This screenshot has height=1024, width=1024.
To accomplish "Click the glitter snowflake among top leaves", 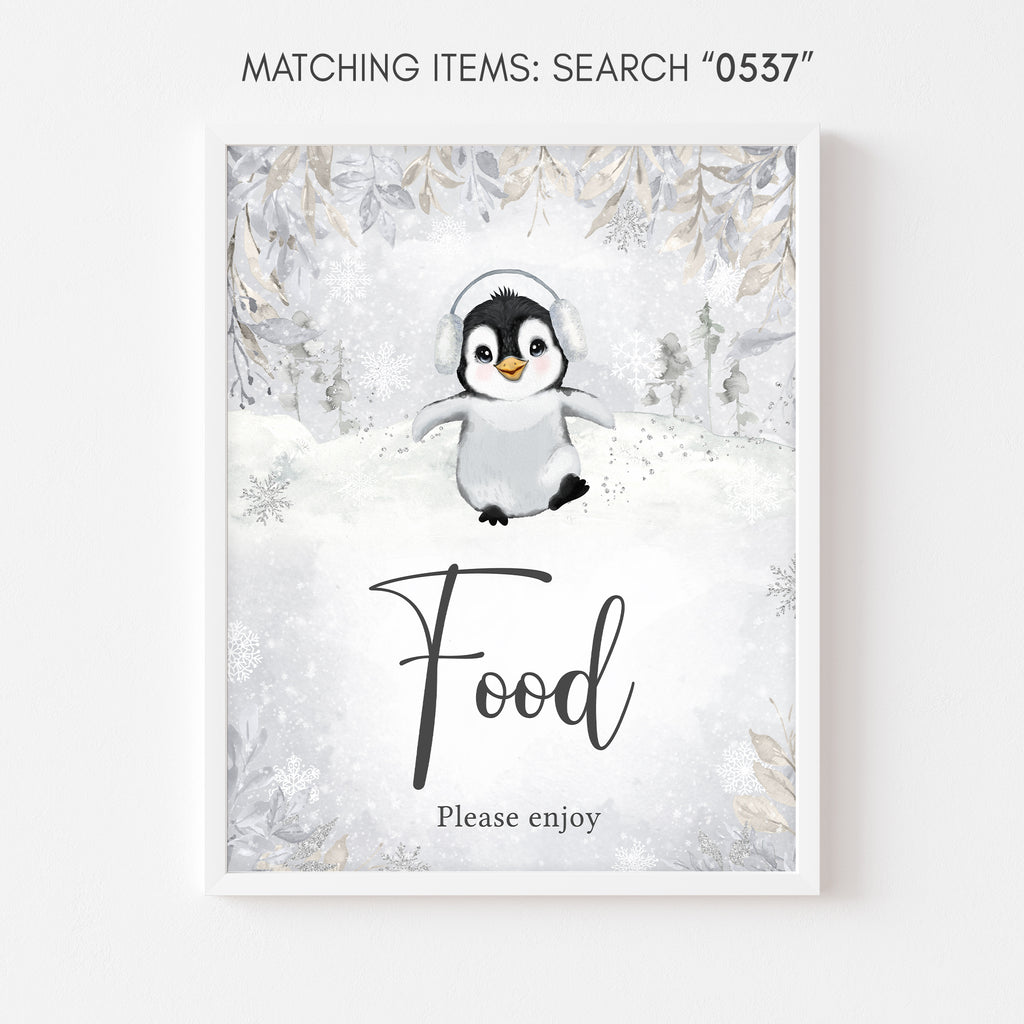I will tap(626, 226).
